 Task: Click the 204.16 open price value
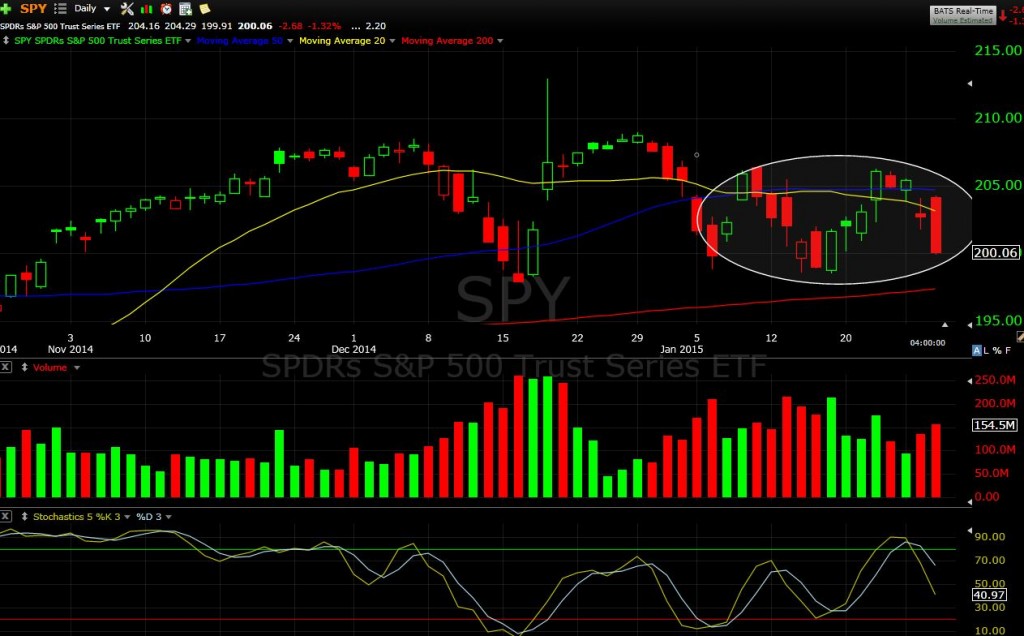144,26
